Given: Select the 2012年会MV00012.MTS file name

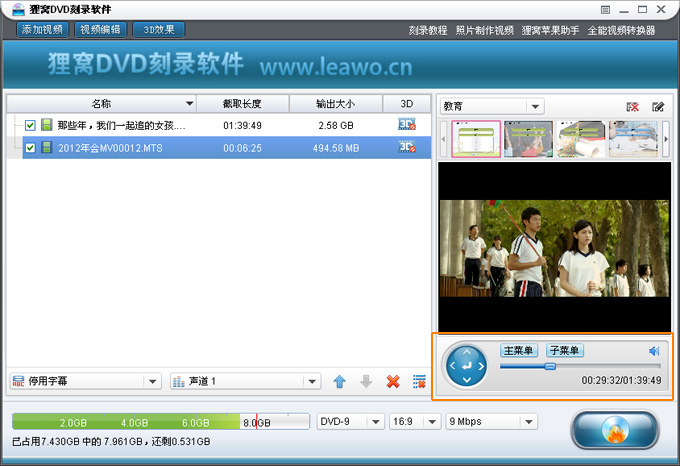Looking at the screenshot, I should (110, 148).
